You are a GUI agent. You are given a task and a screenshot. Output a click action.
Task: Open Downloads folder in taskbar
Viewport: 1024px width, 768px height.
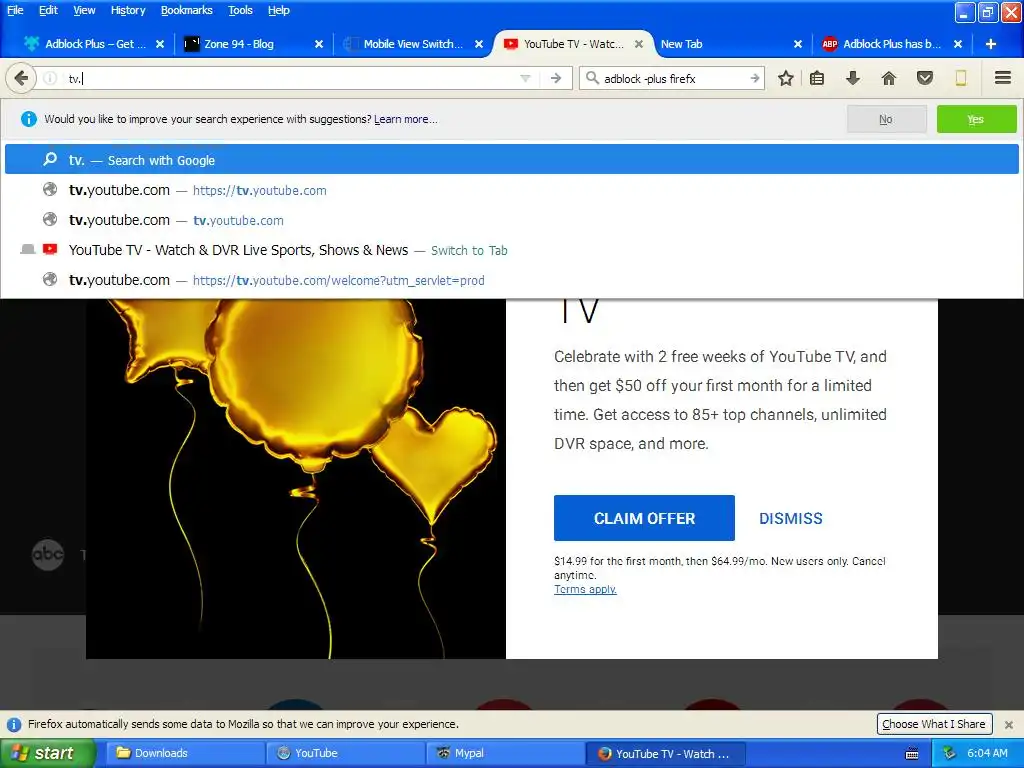(185, 753)
